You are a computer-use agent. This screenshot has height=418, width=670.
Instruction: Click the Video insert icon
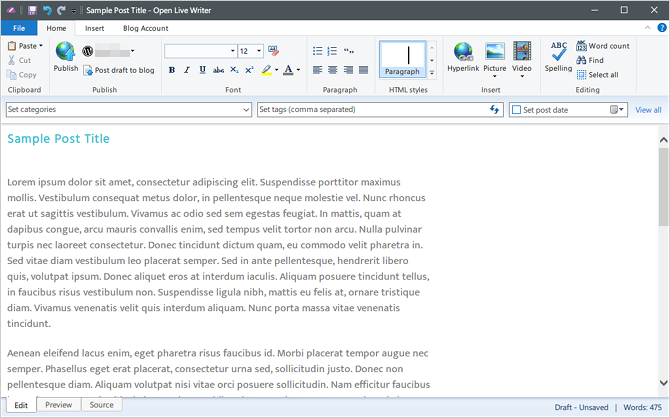pyautogui.click(x=522, y=51)
